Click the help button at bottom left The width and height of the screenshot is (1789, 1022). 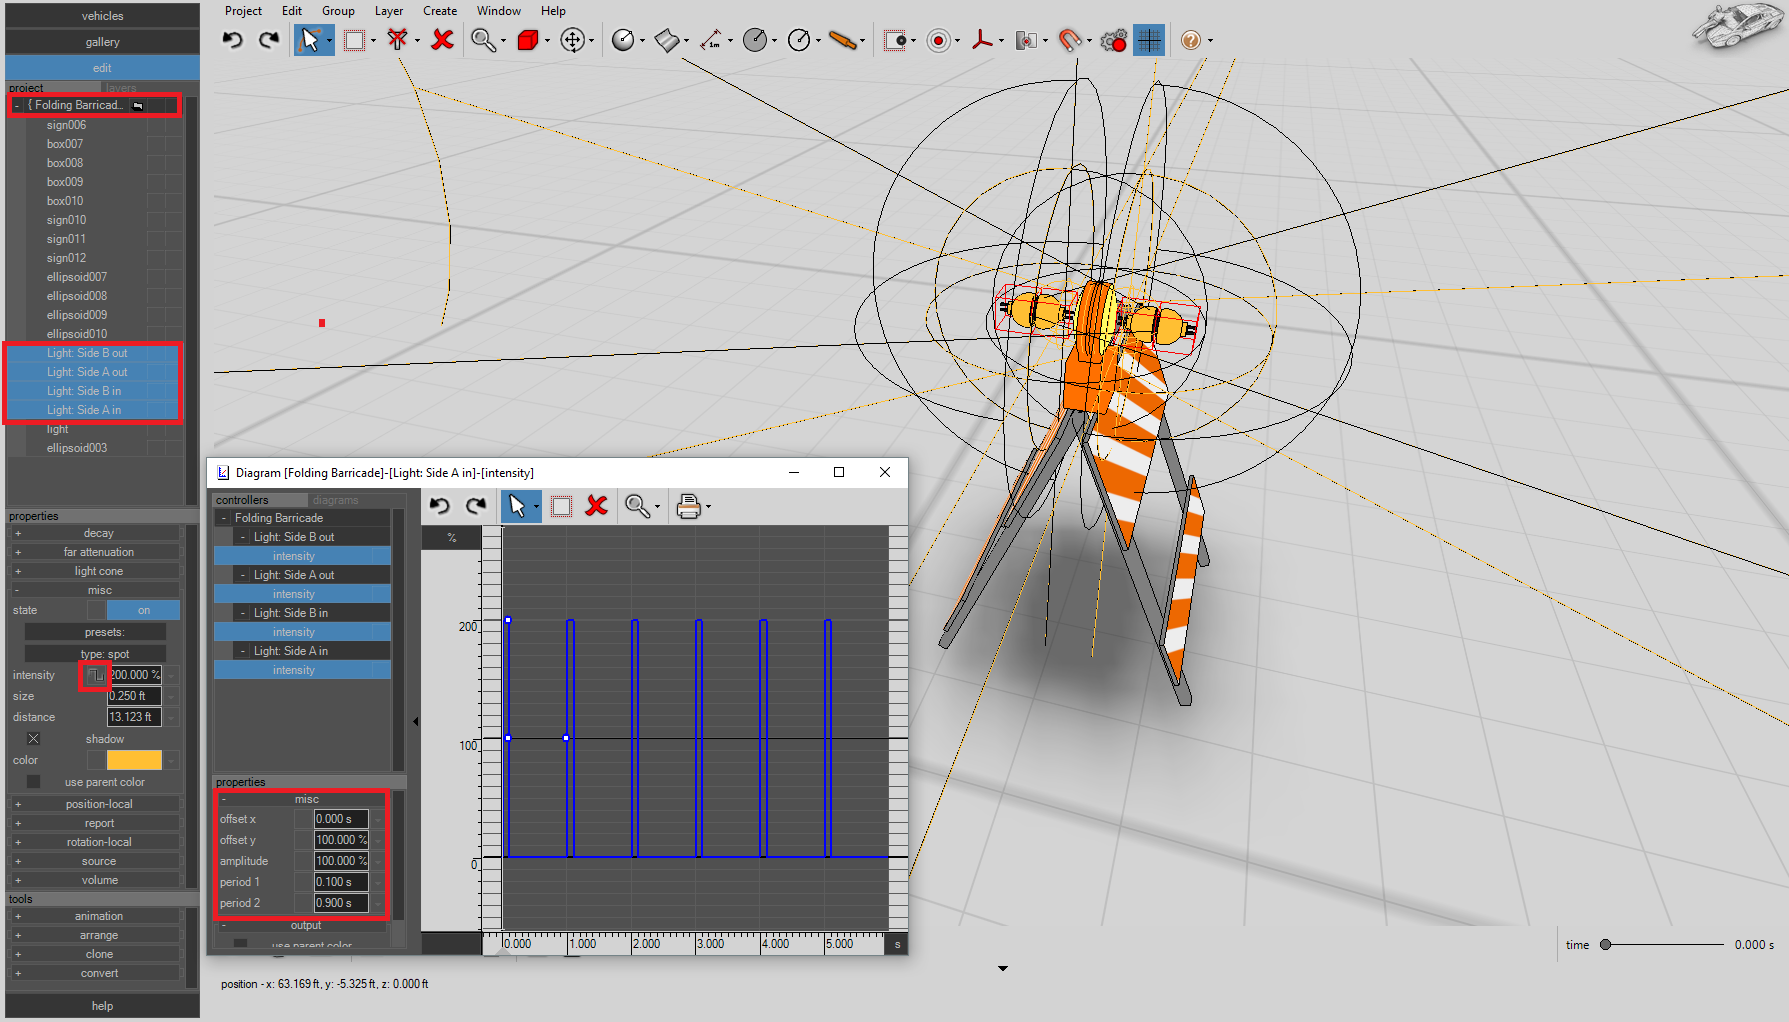(x=102, y=1006)
